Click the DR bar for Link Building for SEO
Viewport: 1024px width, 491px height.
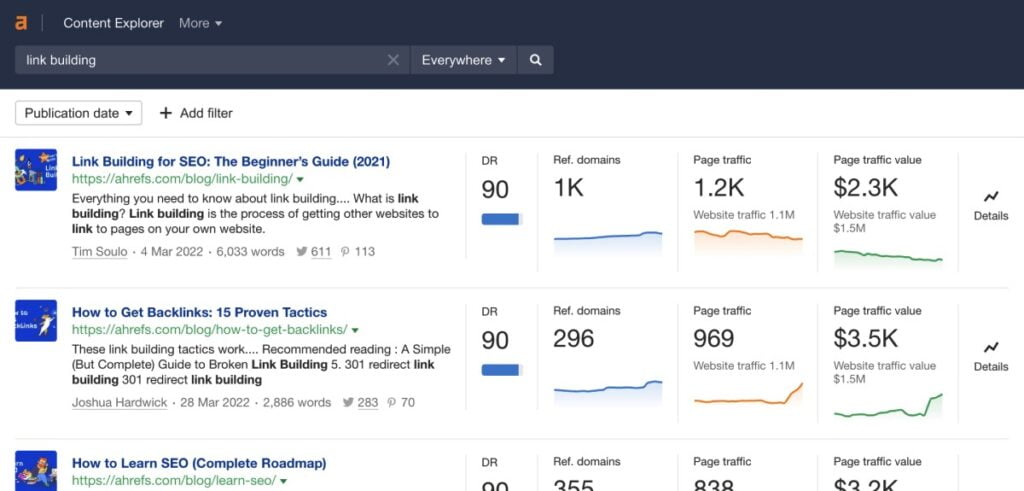pos(502,219)
